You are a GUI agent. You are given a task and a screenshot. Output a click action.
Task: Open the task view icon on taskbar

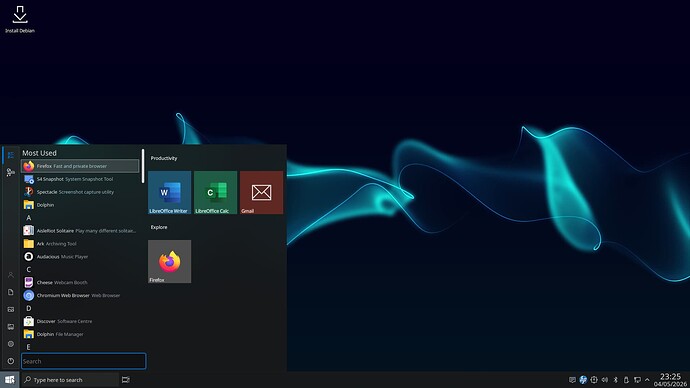tap(125, 380)
